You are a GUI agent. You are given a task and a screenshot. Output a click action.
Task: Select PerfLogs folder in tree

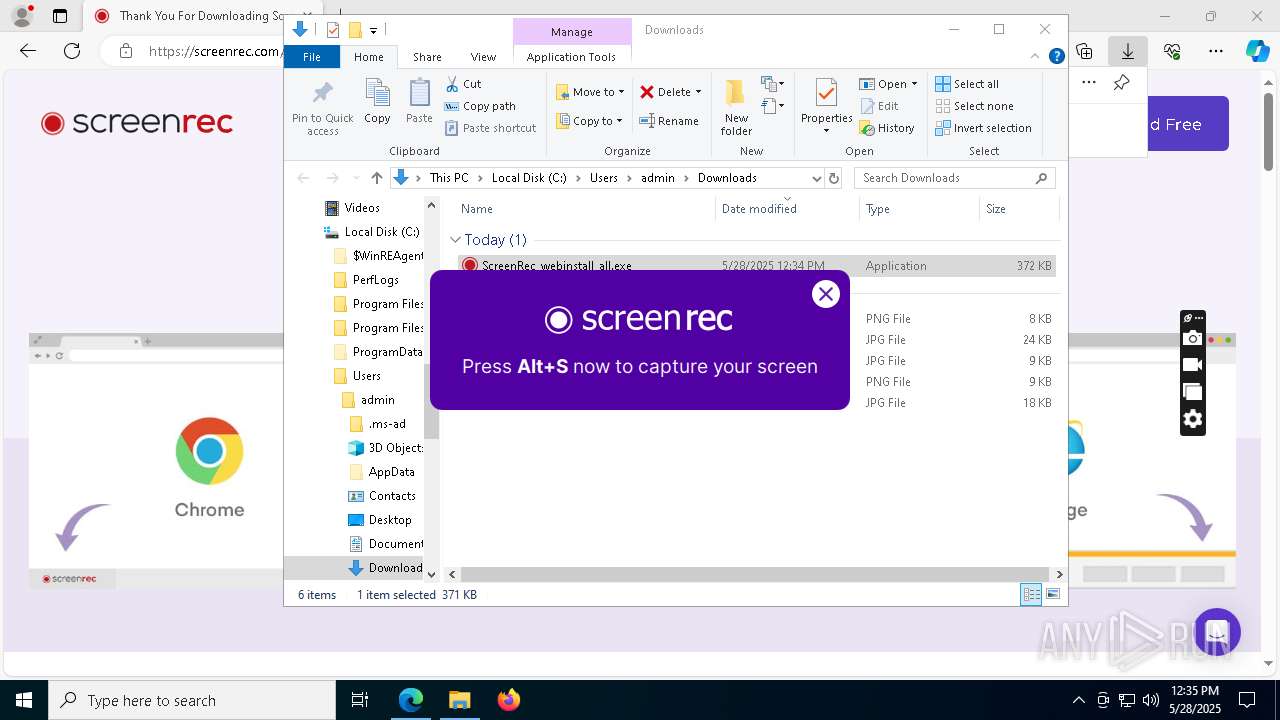[x=376, y=280]
